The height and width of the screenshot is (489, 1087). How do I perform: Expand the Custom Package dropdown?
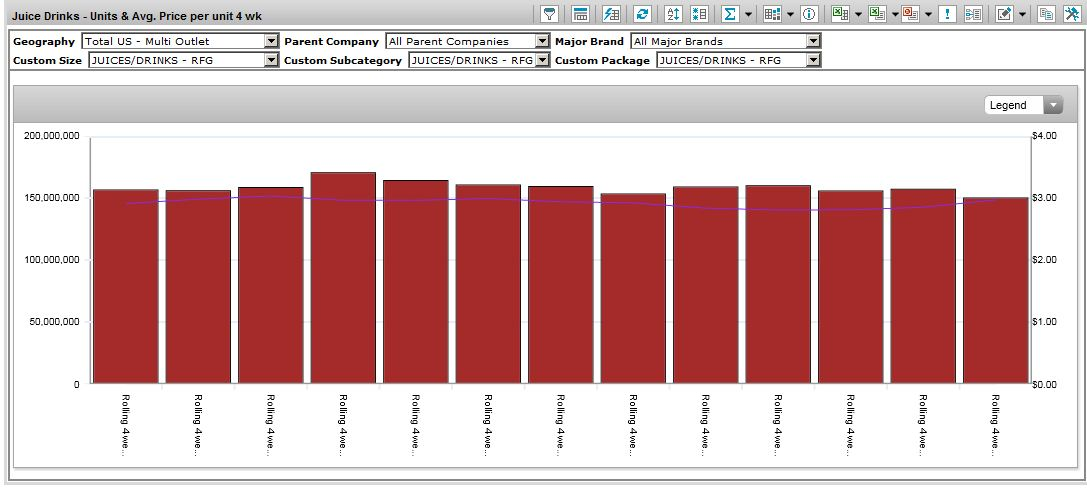812,60
